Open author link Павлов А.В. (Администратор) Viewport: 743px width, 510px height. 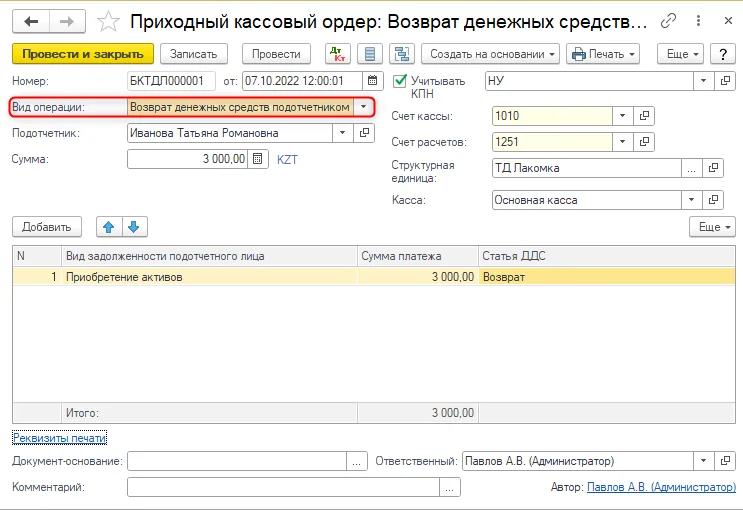661,487
